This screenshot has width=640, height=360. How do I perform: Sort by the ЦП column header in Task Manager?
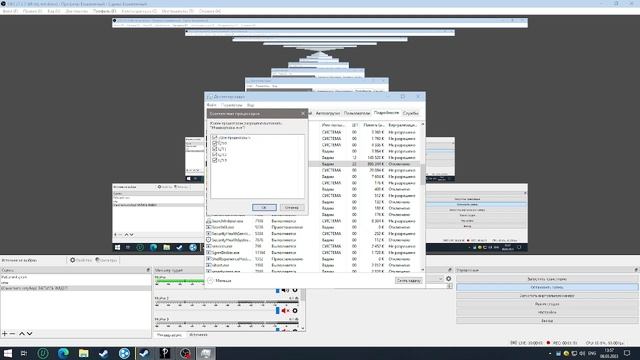[x=354, y=125]
